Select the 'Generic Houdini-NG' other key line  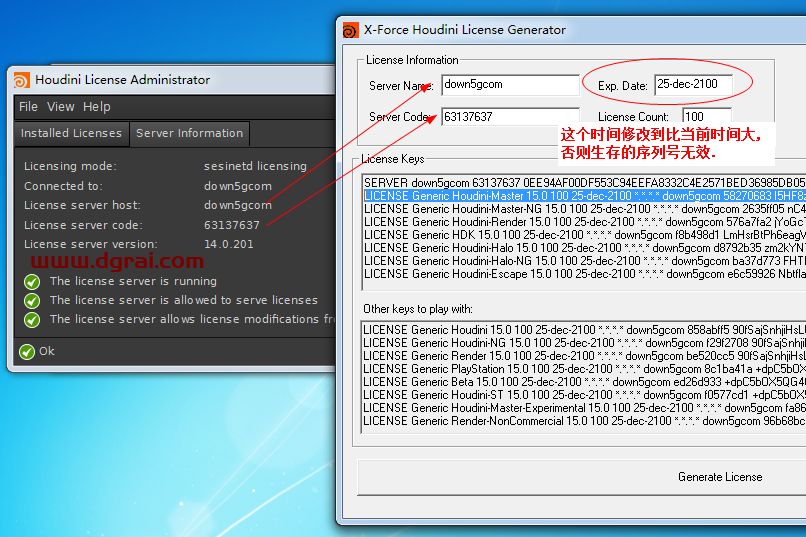pos(584,343)
